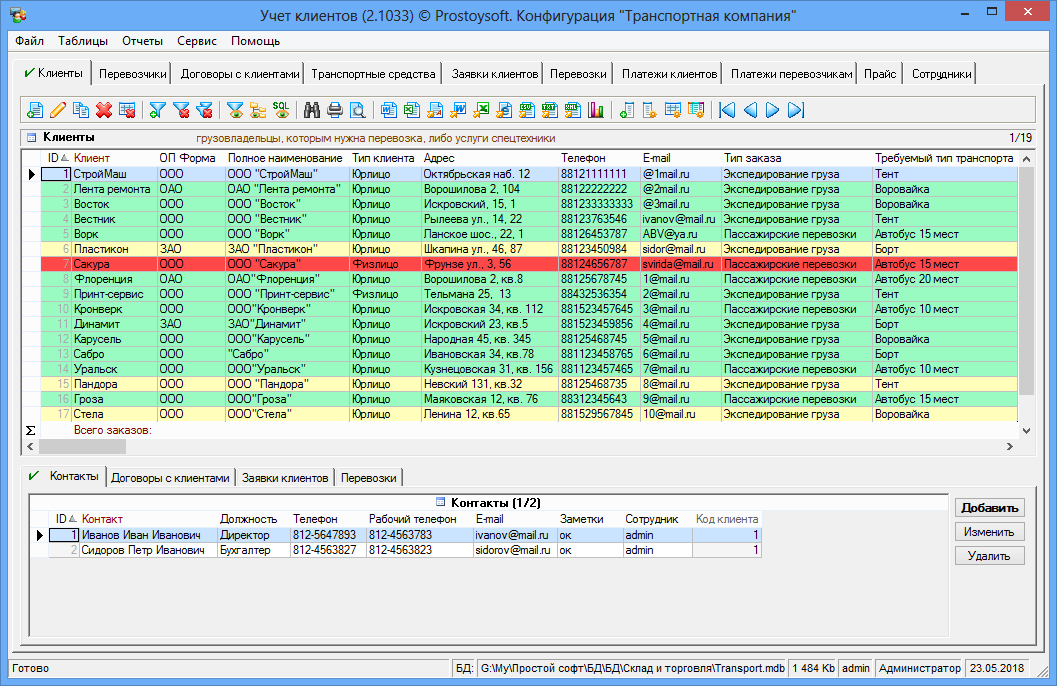The image size is (1057, 686).
Task: Click the clients table scroll down arrow
Action: (x=1026, y=431)
